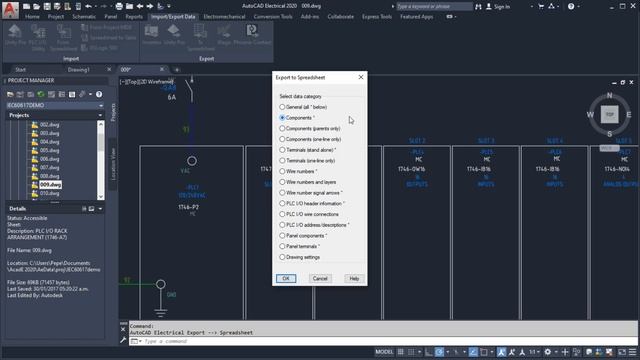Close the Export to Spreadsheet dialog

[x=361, y=77]
